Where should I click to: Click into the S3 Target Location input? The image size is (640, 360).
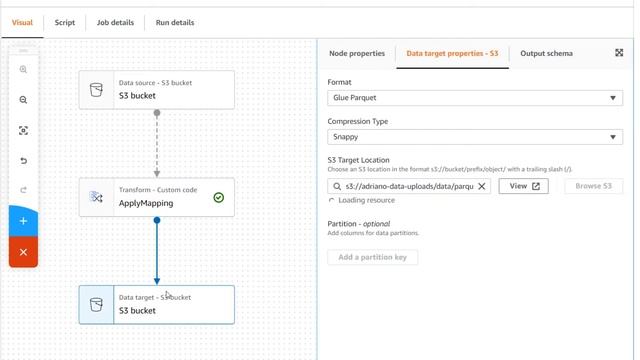click(x=409, y=186)
